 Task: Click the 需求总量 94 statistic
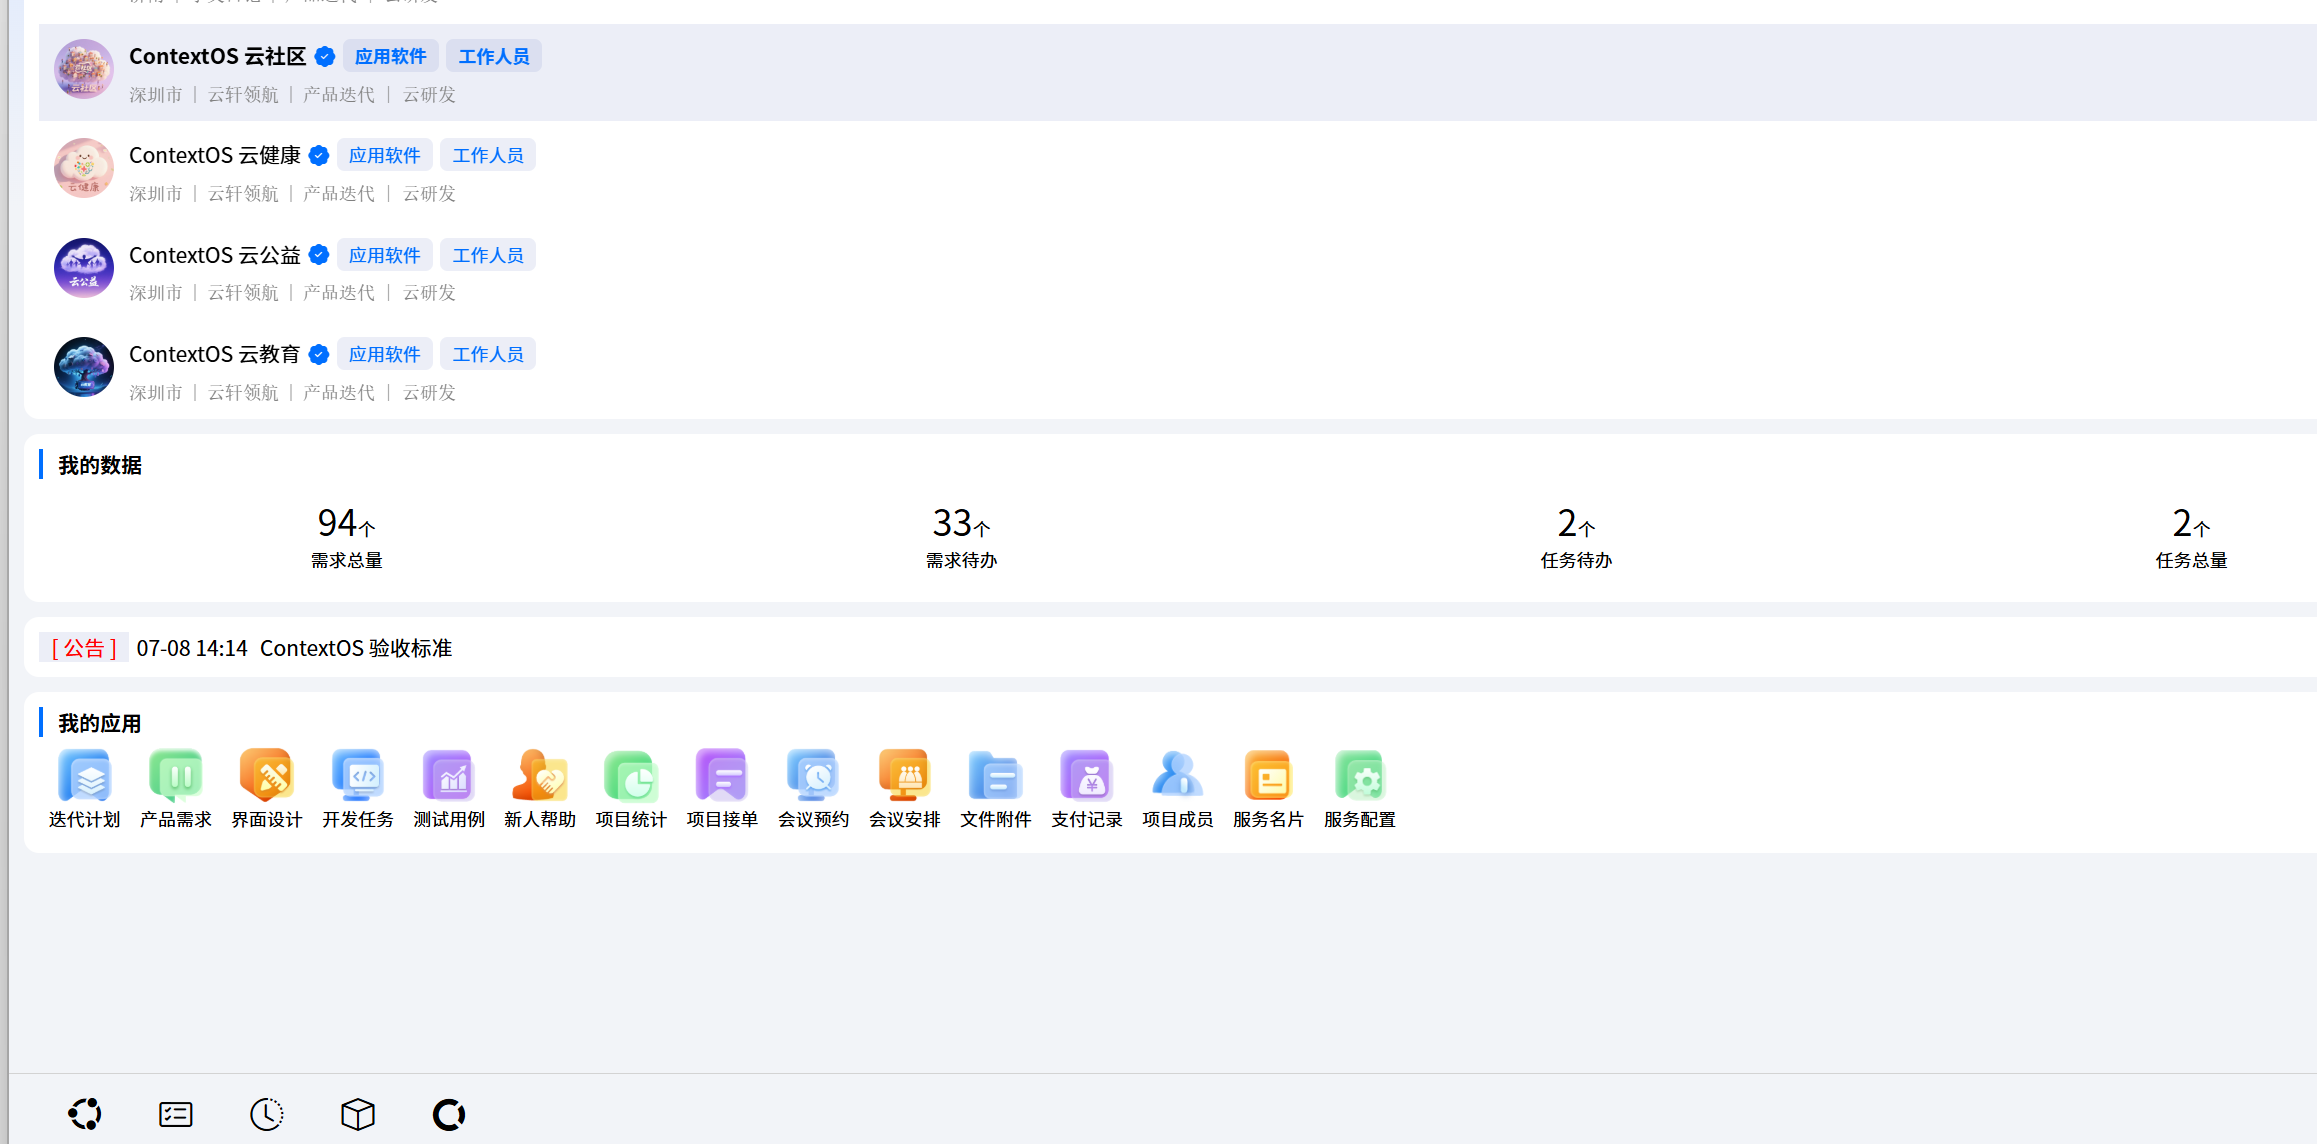click(346, 538)
